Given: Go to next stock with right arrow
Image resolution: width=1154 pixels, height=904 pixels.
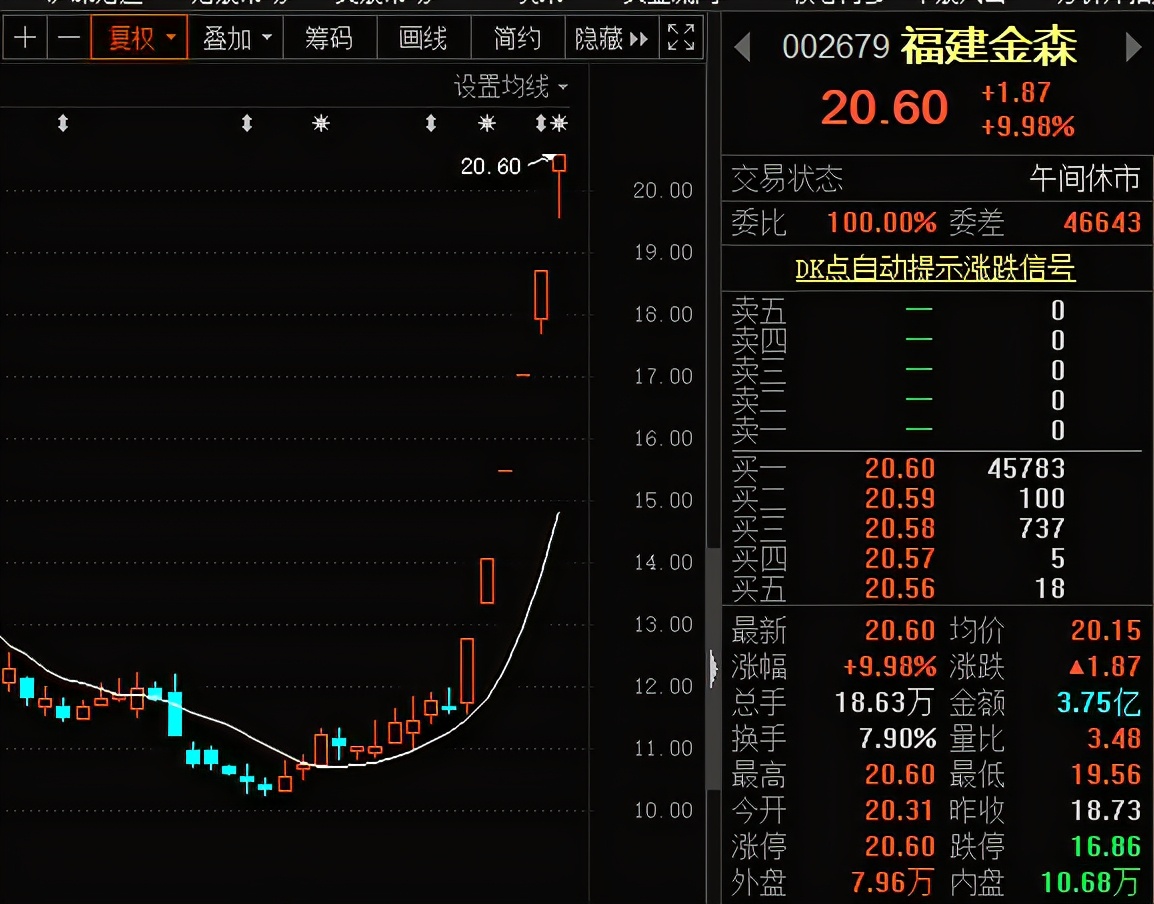Looking at the screenshot, I should click(1133, 47).
